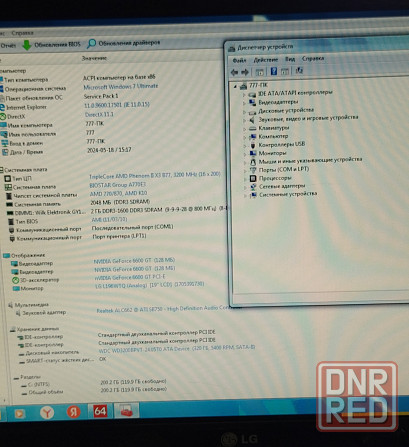The width and height of the screenshot is (409, 447).
Task: Collapse the 777-ПК root node
Action: coord(235,87)
